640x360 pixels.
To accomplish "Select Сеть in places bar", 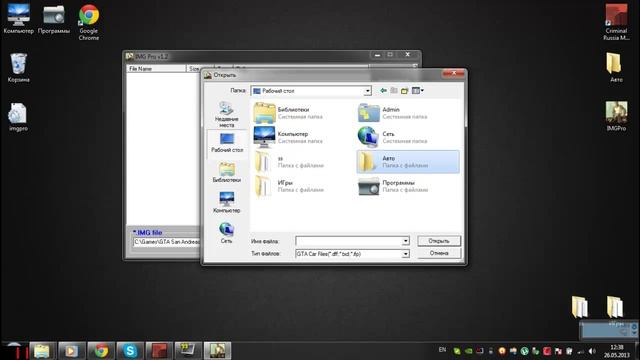I will coord(227,233).
